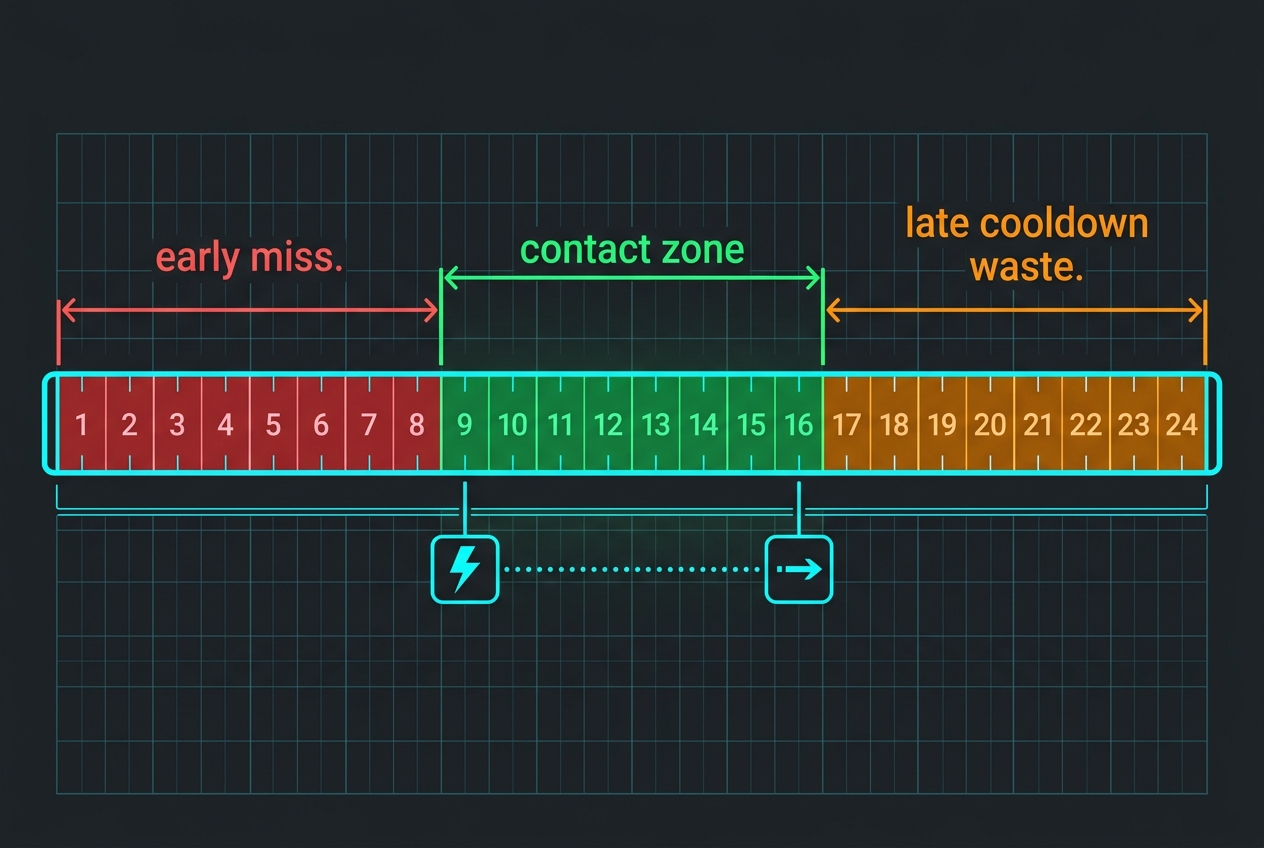
Task: Select frame 1 in the timeline
Action: click(82, 424)
